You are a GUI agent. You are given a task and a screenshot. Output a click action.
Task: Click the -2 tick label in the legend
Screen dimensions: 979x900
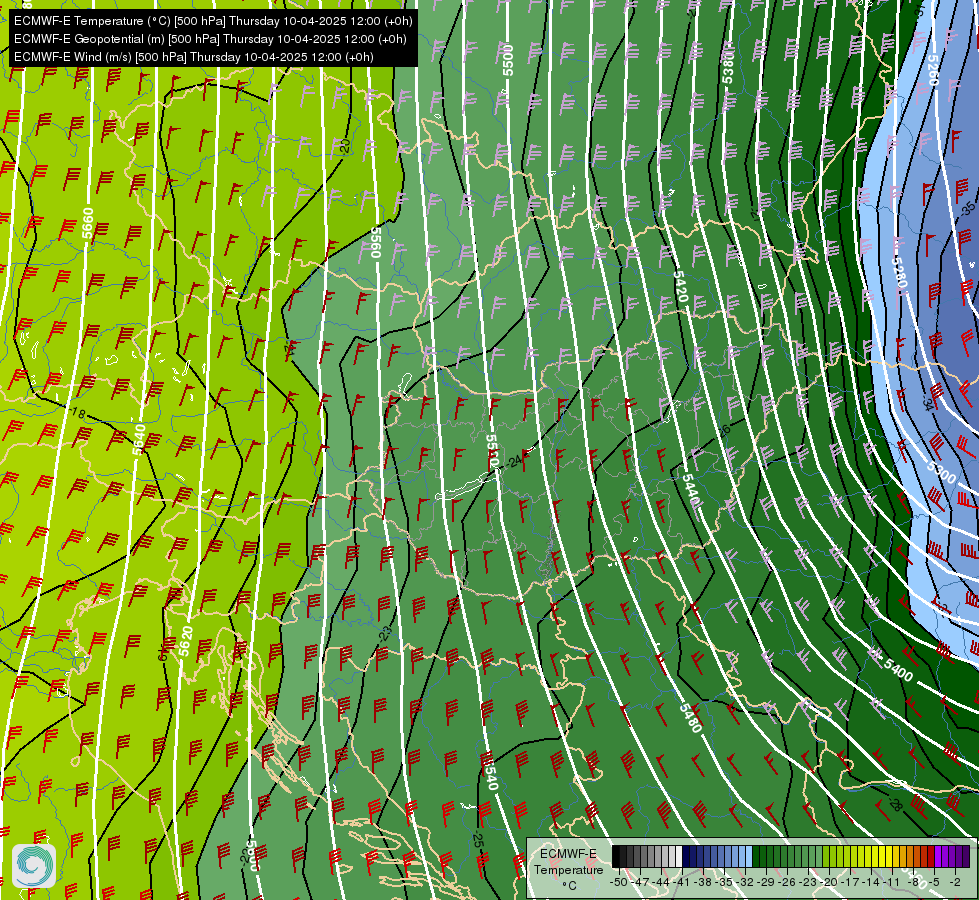tap(955, 881)
